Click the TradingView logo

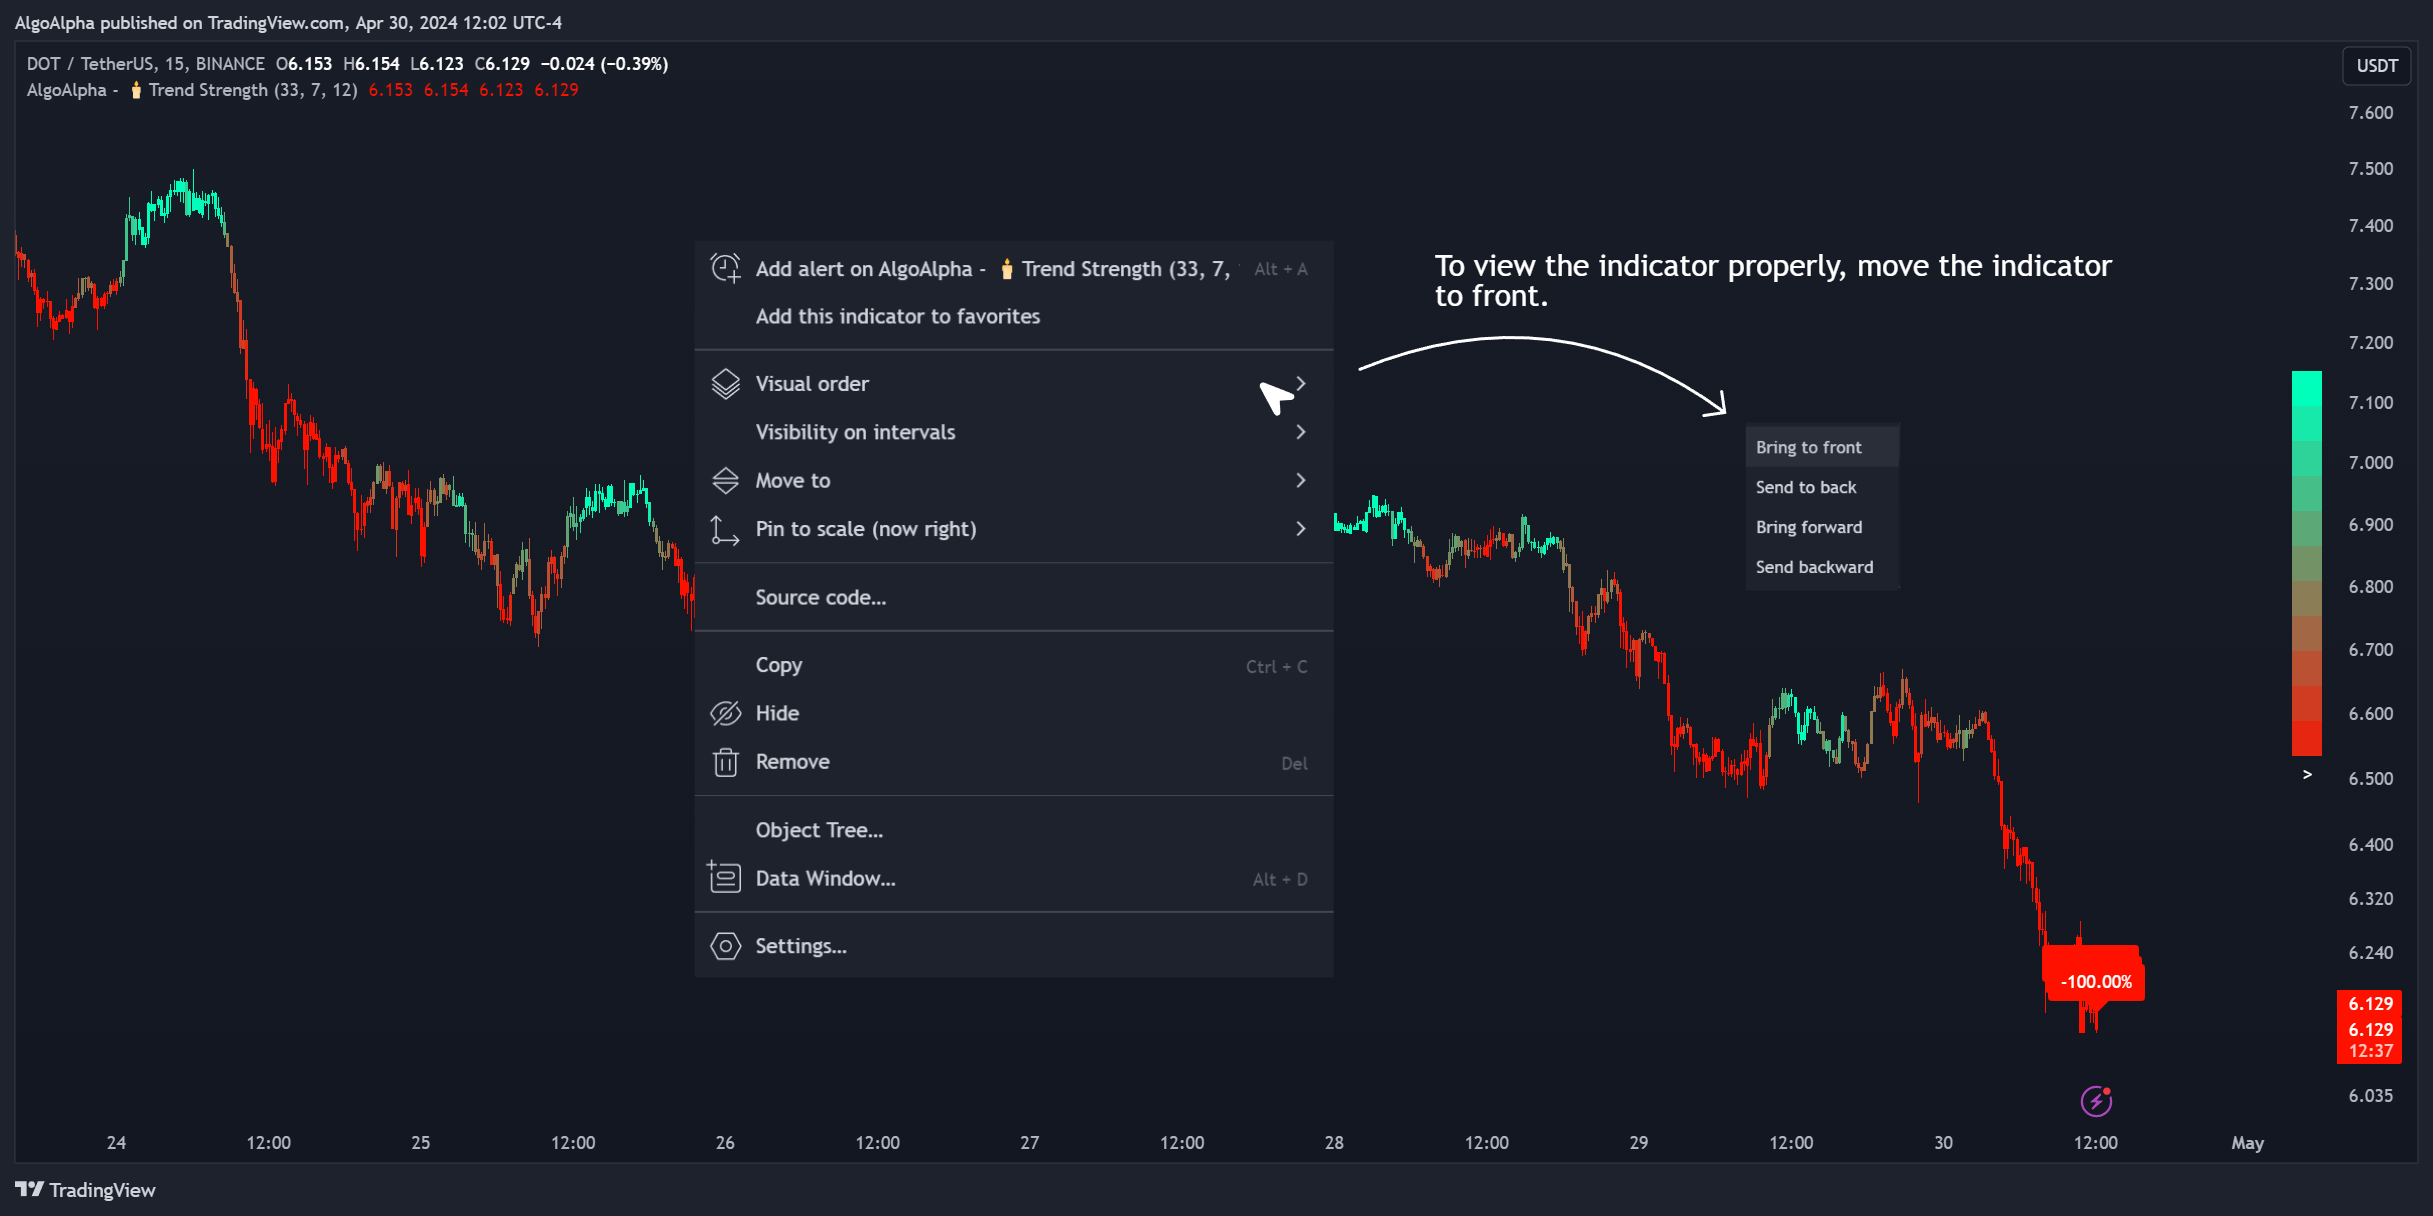point(29,1189)
